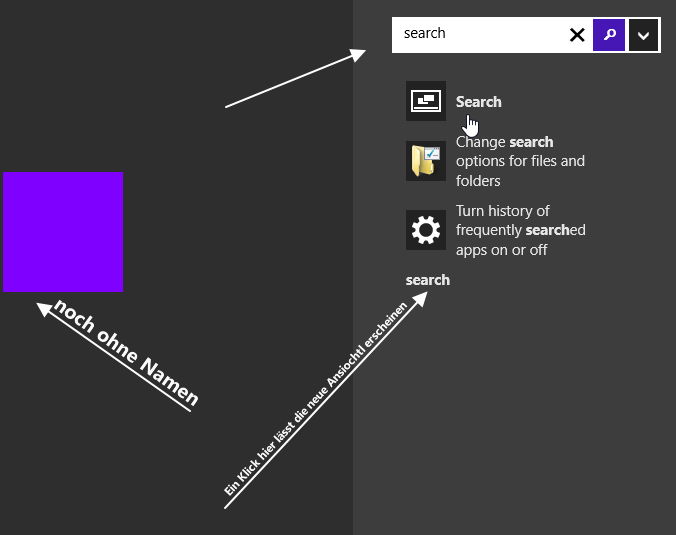Screen dimensions: 676x535
Task: Click inside the search text field
Action: coord(479,35)
